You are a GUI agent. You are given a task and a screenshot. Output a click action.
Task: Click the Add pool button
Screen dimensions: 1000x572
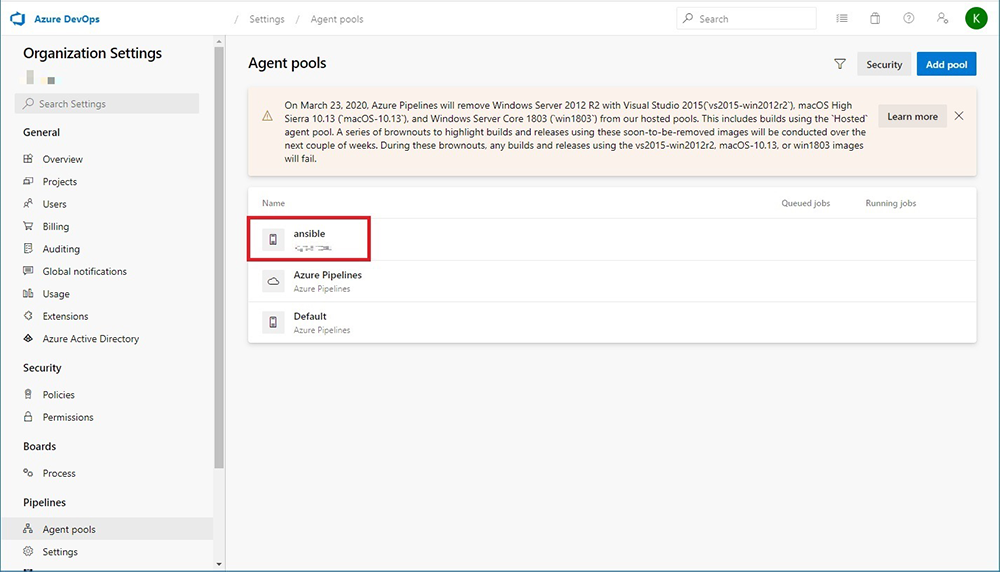[946, 64]
